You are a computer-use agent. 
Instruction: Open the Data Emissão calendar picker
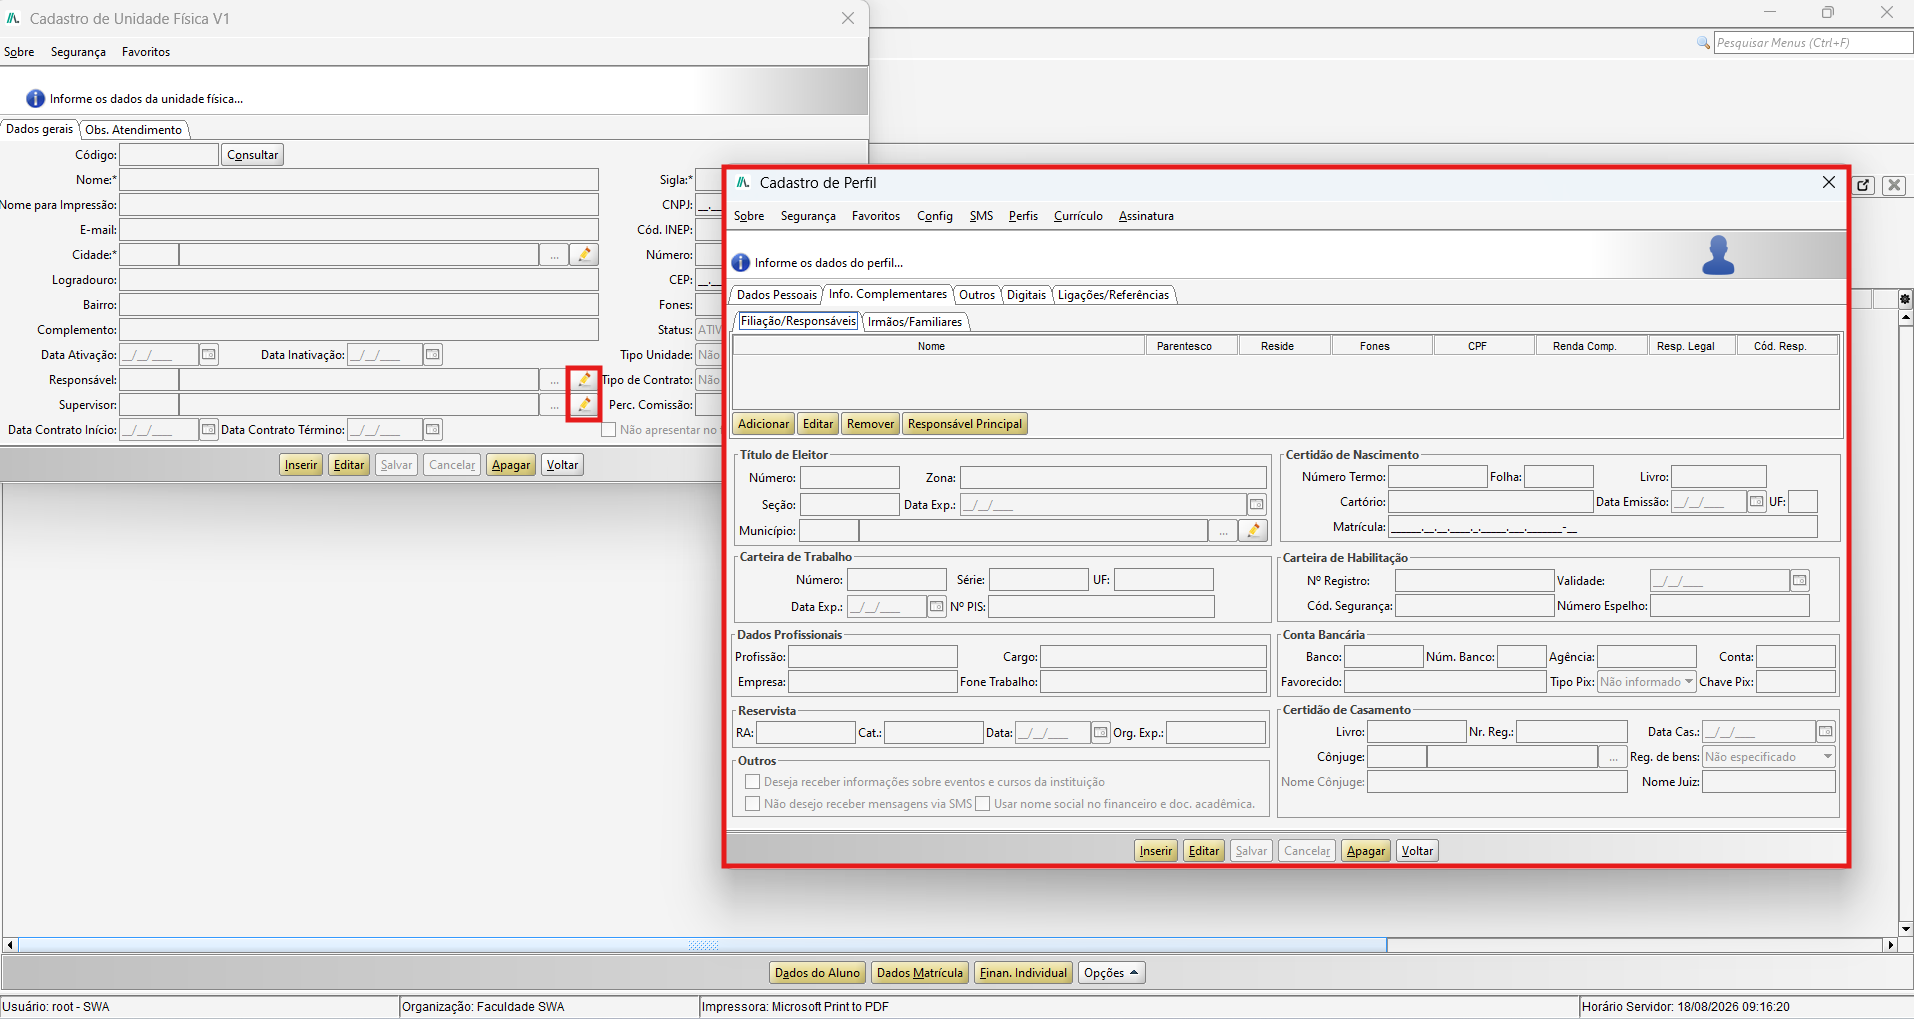[1756, 502]
